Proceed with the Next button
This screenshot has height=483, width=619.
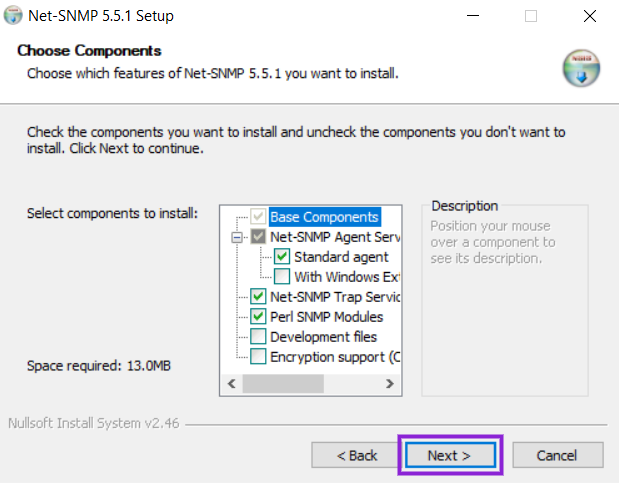click(450, 455)
